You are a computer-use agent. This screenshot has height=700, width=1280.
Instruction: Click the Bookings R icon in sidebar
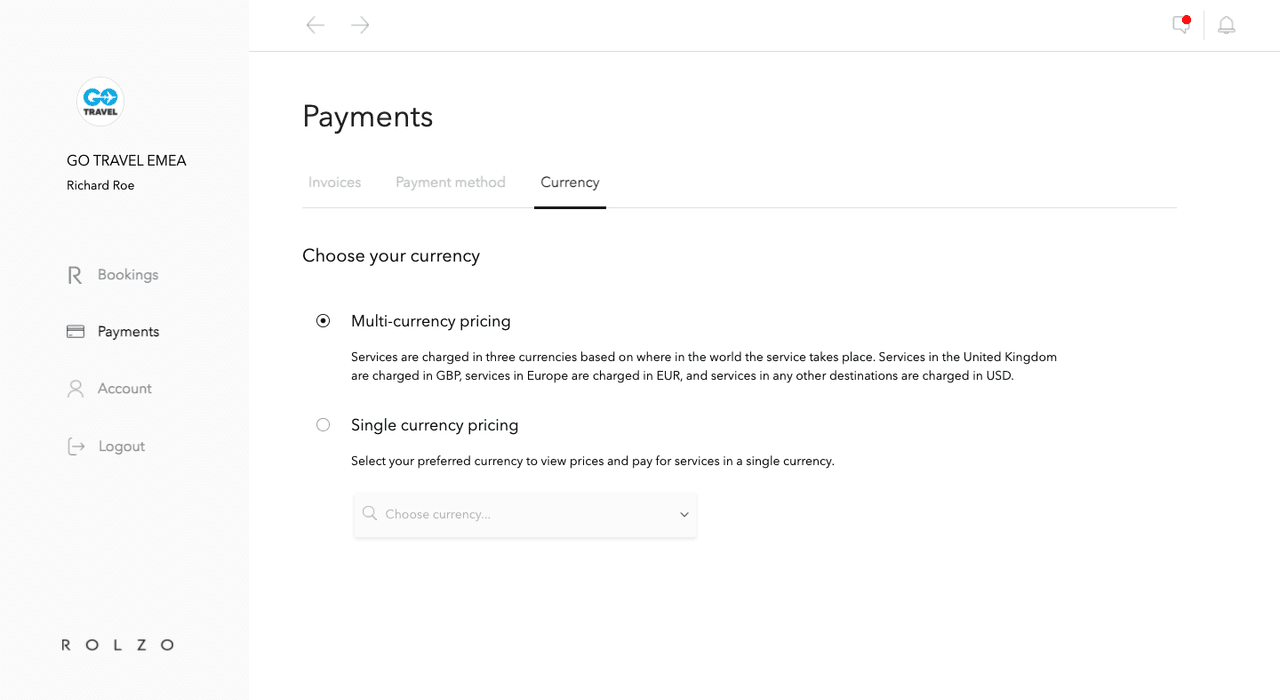75,275
